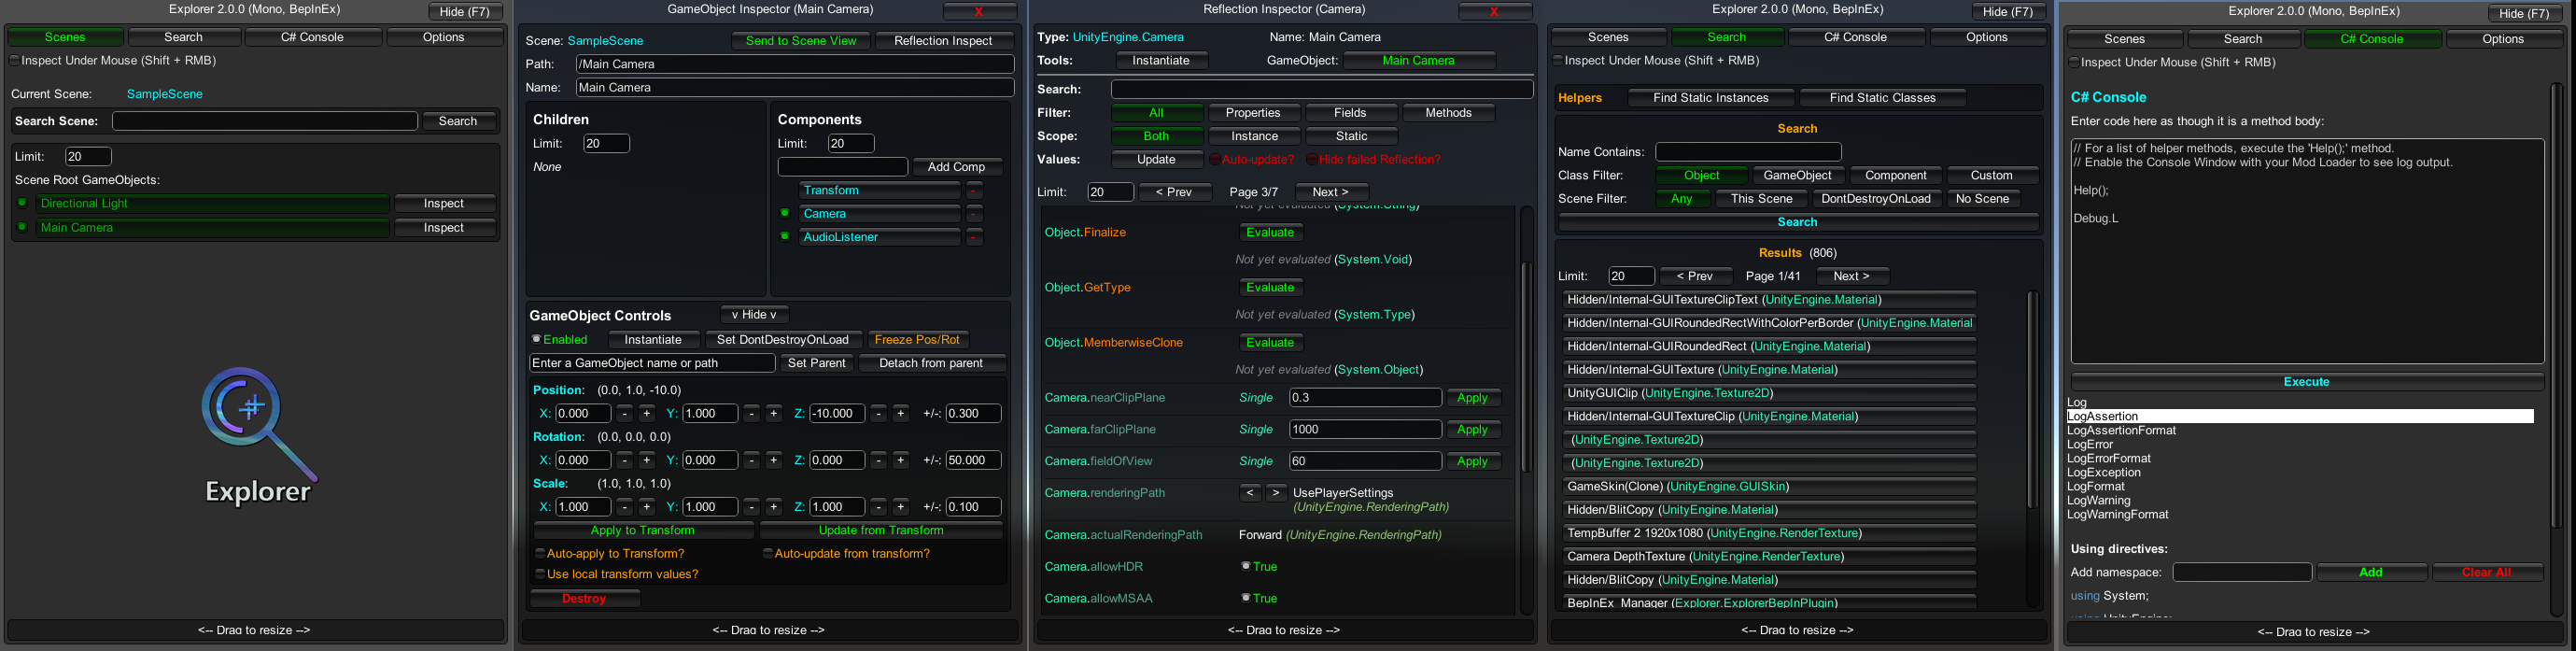The width and height of the screenshot is (2576, 651).
Task: Click Reflection Inspect button
Action: (943, 41)
